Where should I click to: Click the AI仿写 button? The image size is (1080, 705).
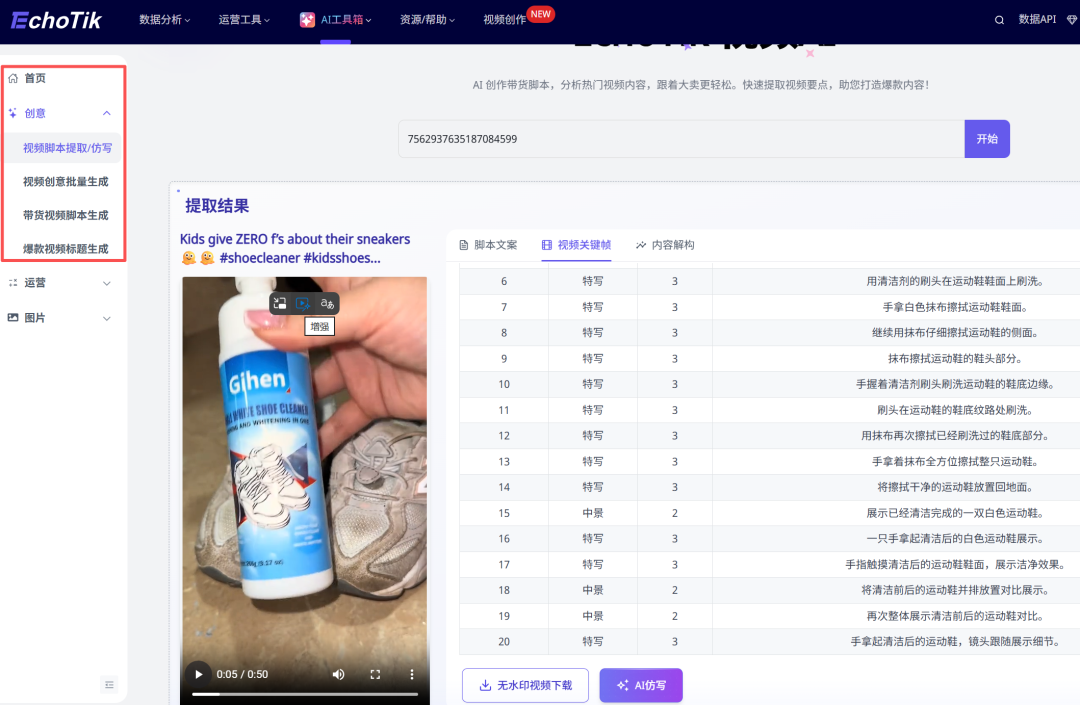[x=640, y=685]
